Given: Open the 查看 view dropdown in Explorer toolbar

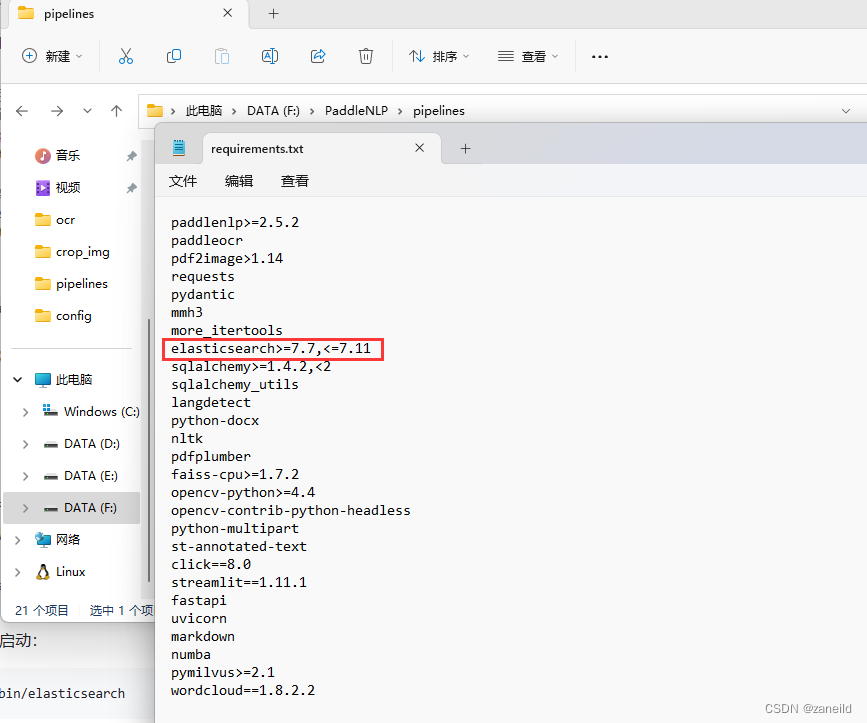Looking at the screenshot, I should pyautogui.click(x=528, y=56).
